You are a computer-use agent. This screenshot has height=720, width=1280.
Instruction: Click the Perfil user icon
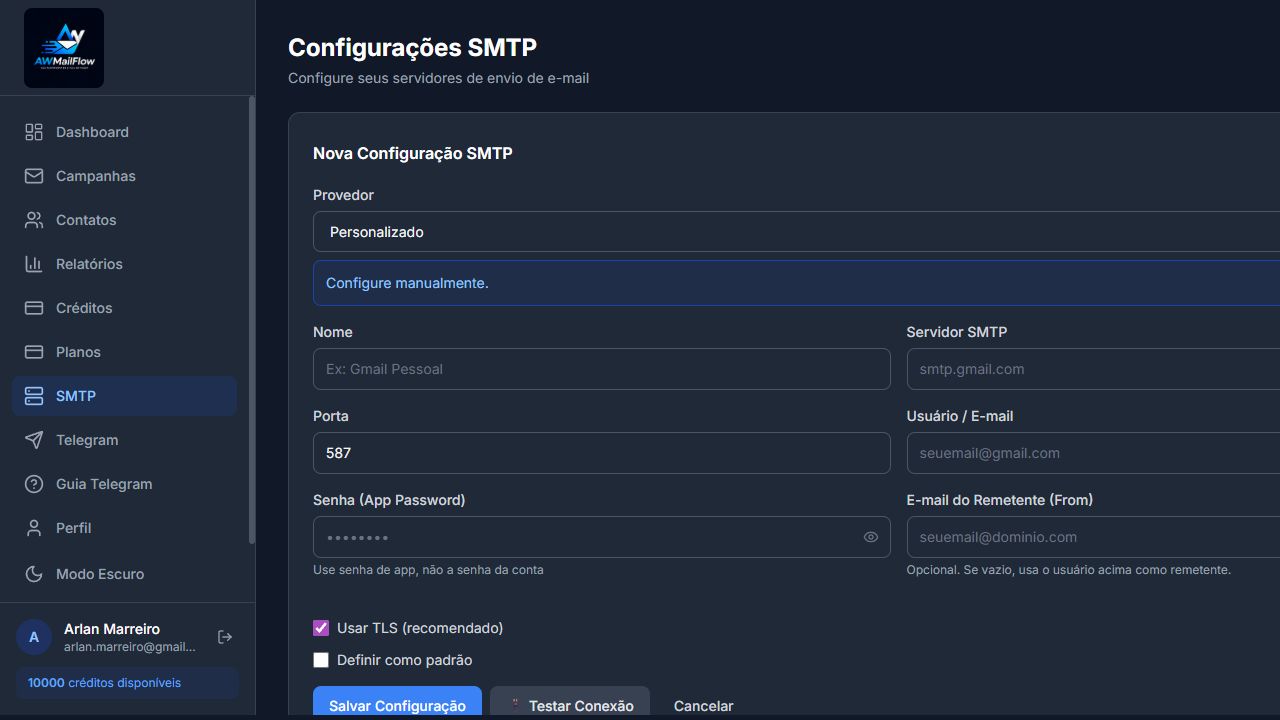tap(34, 528)
